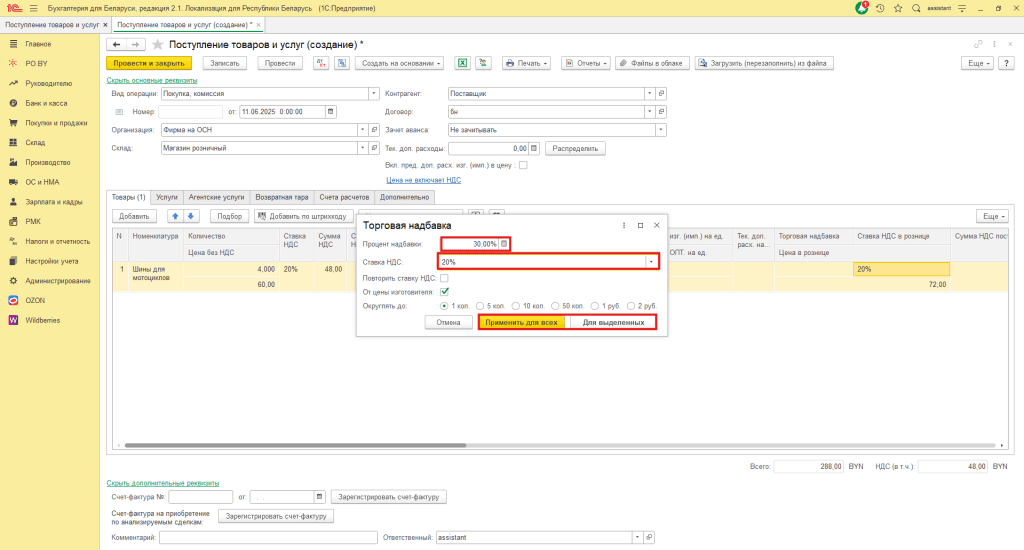Expand Организация dropdown list
The width and height of the screenshot is (1024, 550).
pos(362,130)
